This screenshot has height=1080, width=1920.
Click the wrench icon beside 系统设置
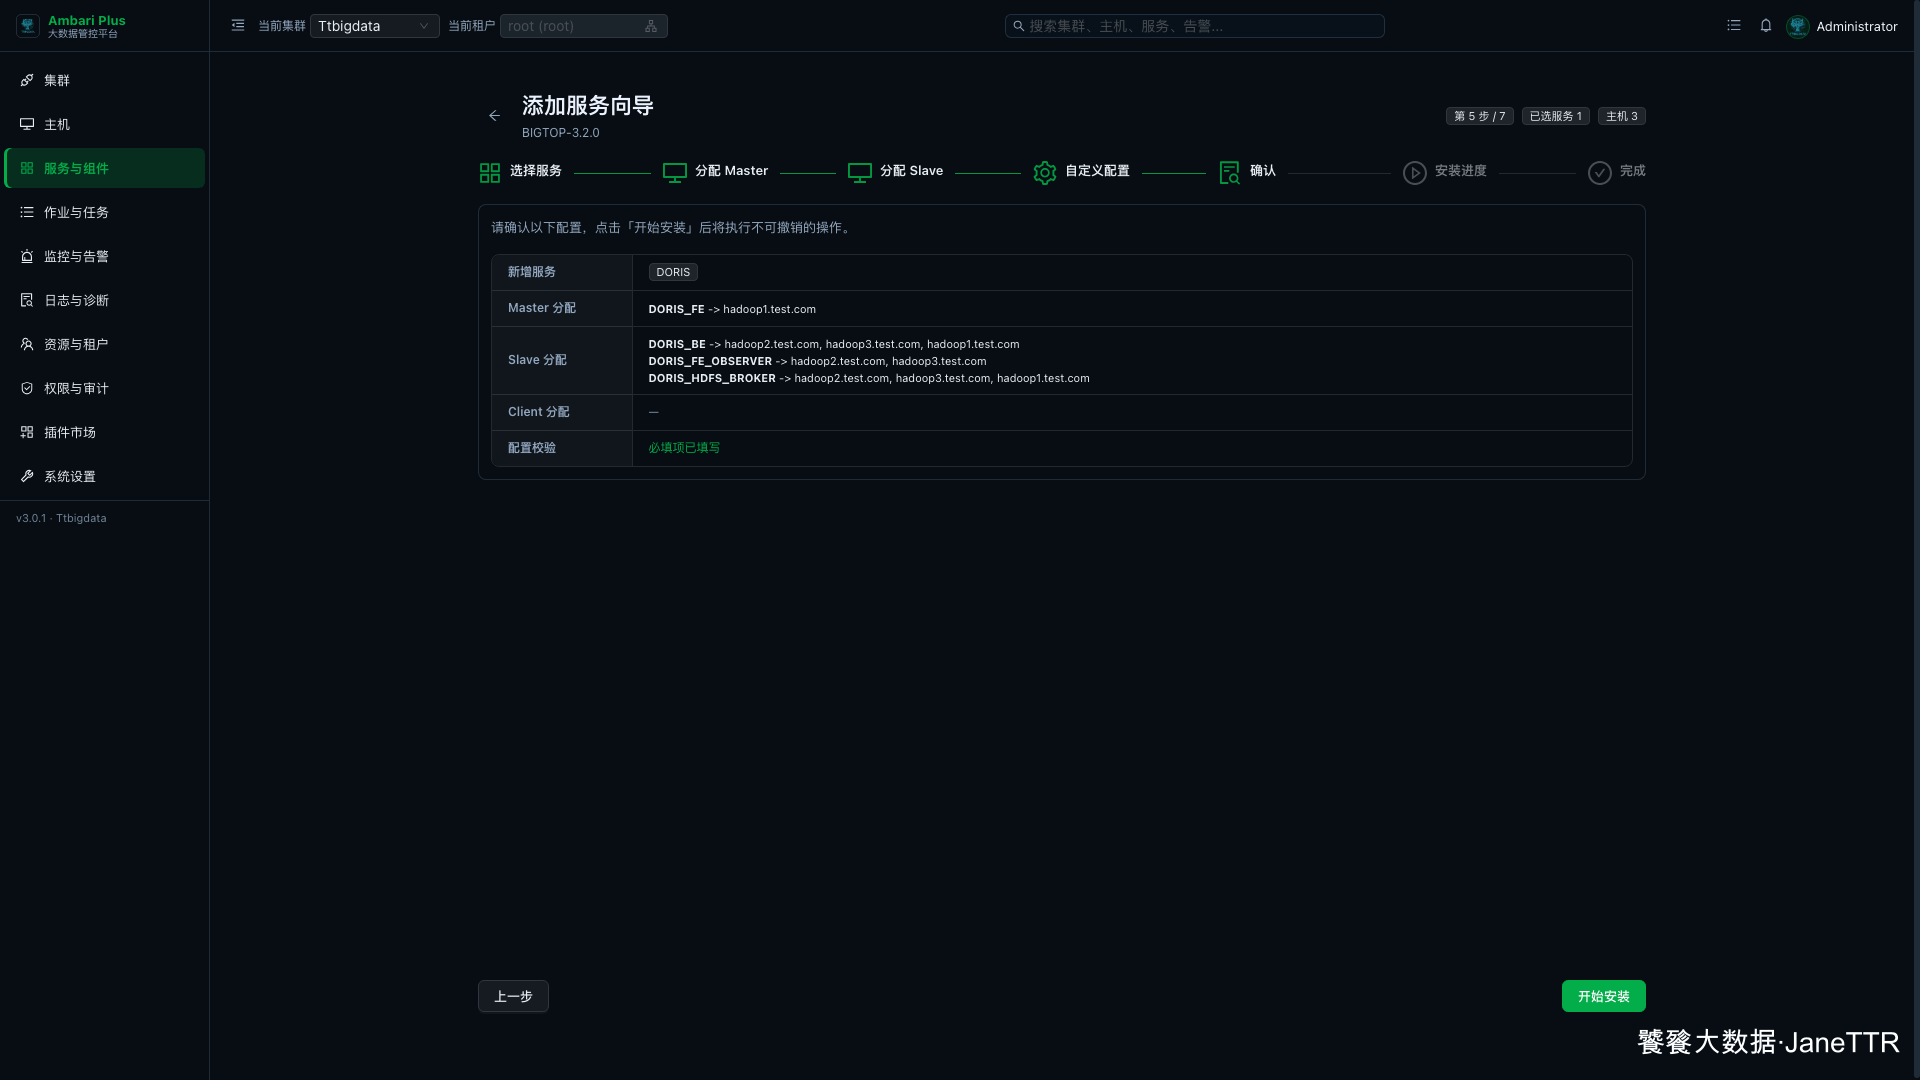[x=27, y=476]
